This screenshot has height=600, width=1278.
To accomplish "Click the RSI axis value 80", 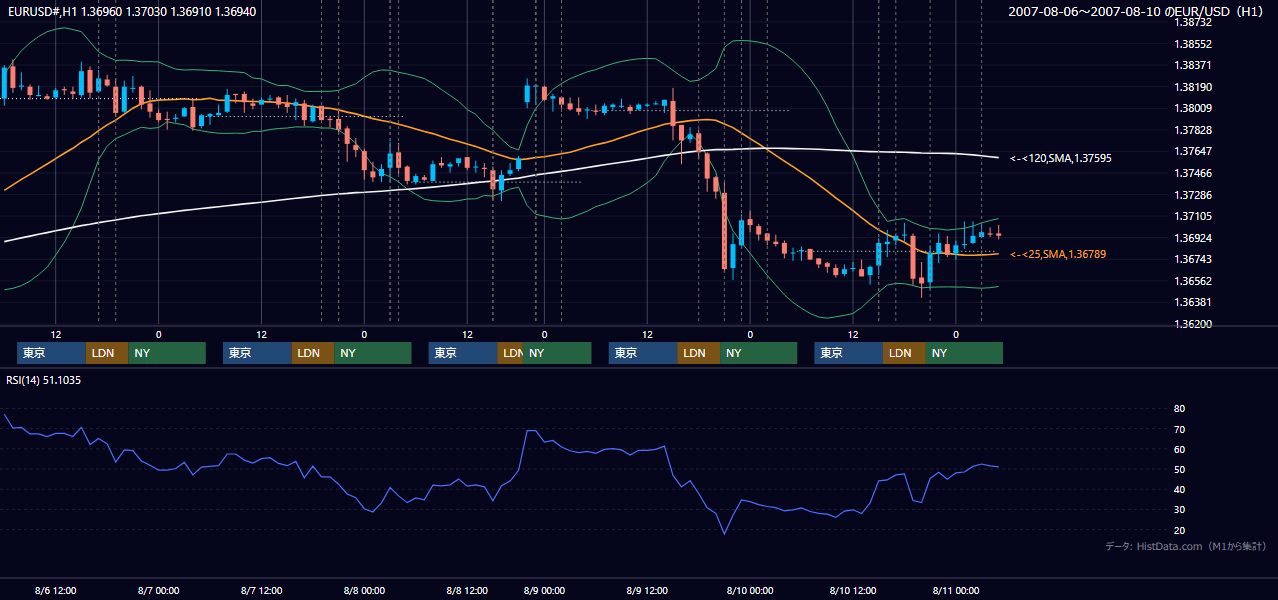I will click(x=1180, y=409).
